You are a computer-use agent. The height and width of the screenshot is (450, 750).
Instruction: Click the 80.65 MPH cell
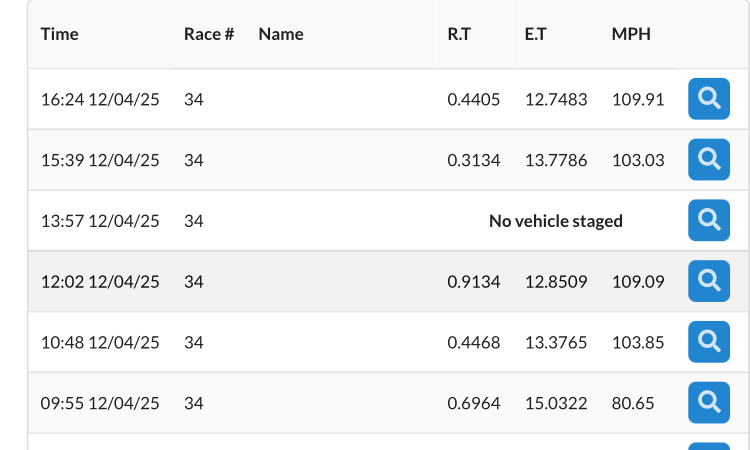[633, 403]
